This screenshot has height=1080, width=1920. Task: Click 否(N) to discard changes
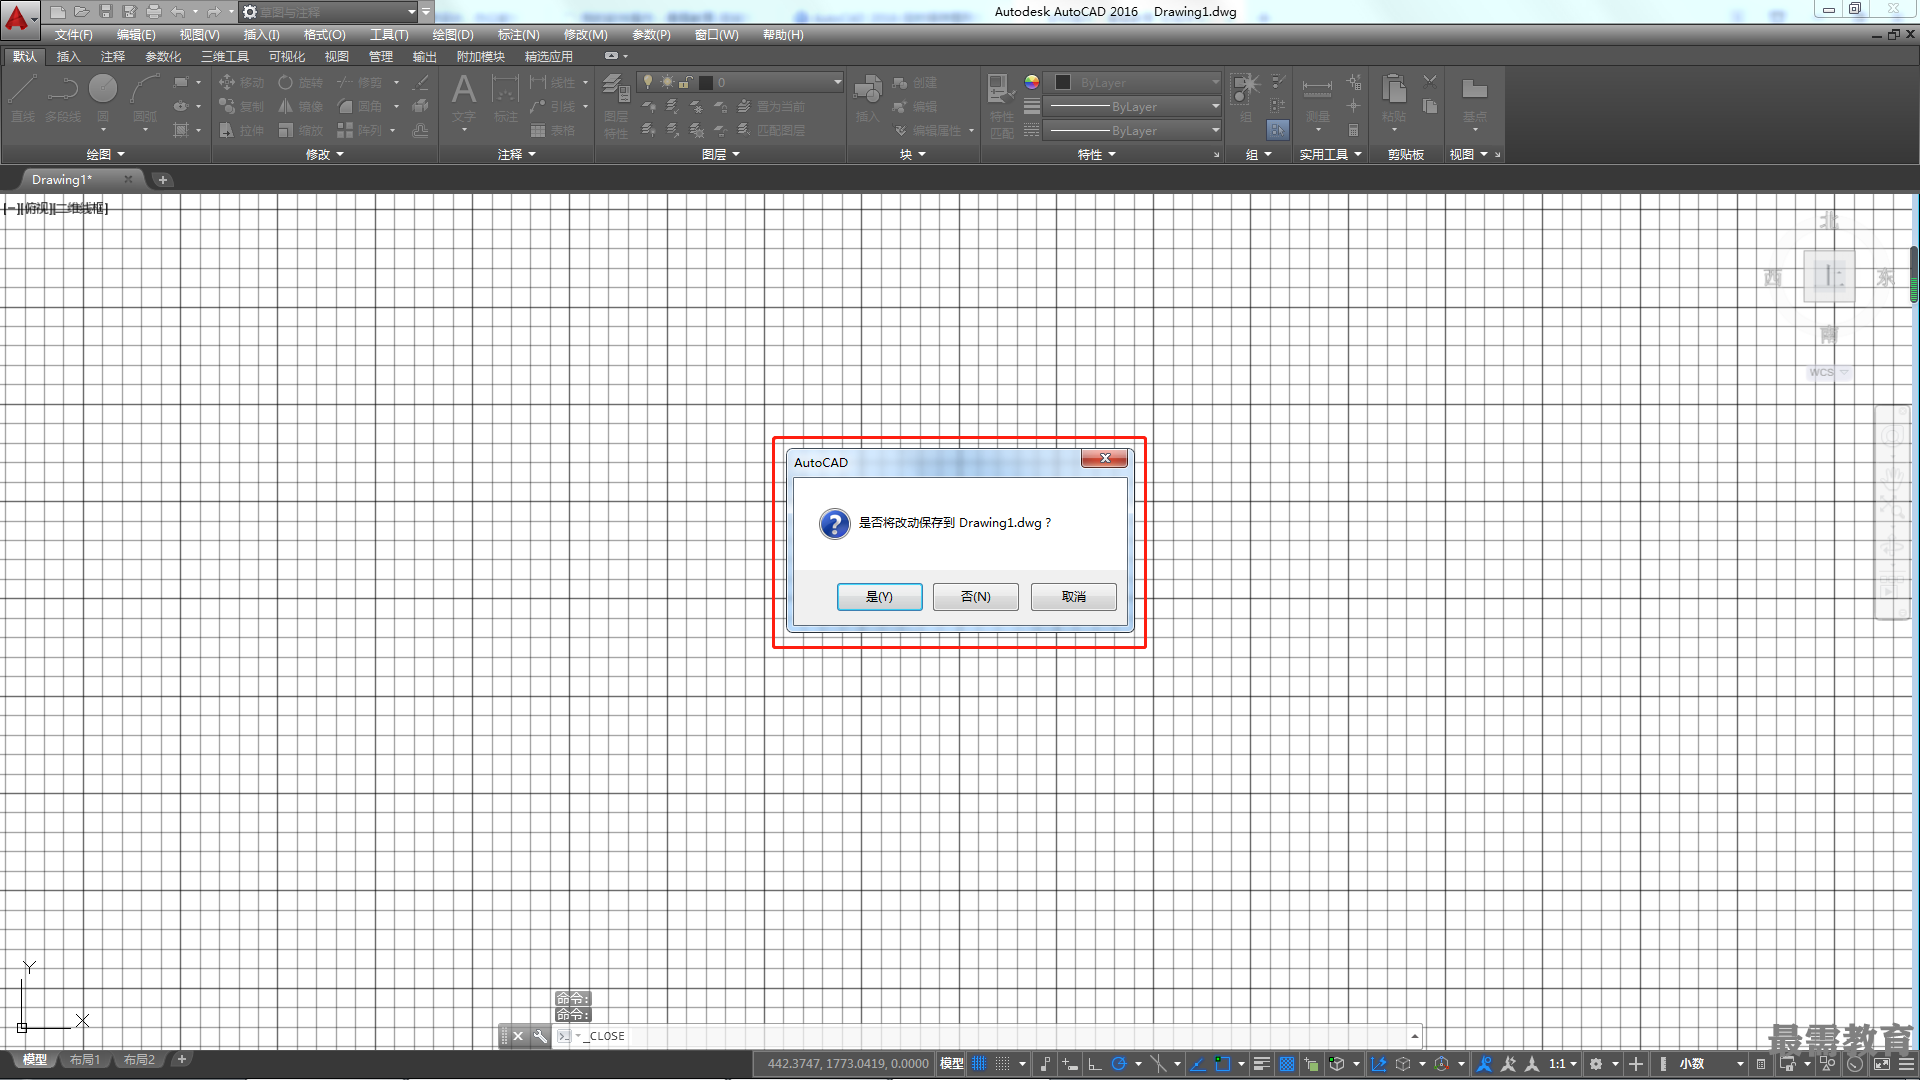[x=975, y=597]
